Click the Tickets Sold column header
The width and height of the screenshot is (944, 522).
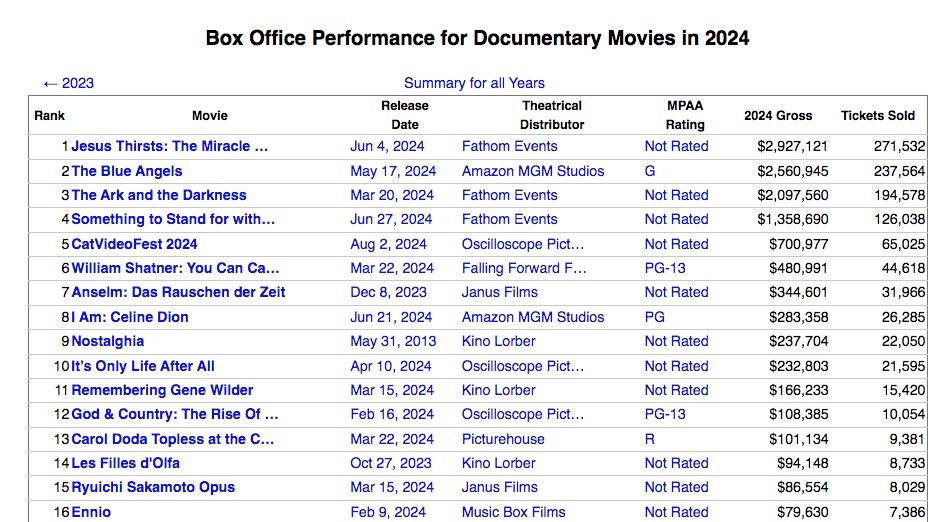877,115
